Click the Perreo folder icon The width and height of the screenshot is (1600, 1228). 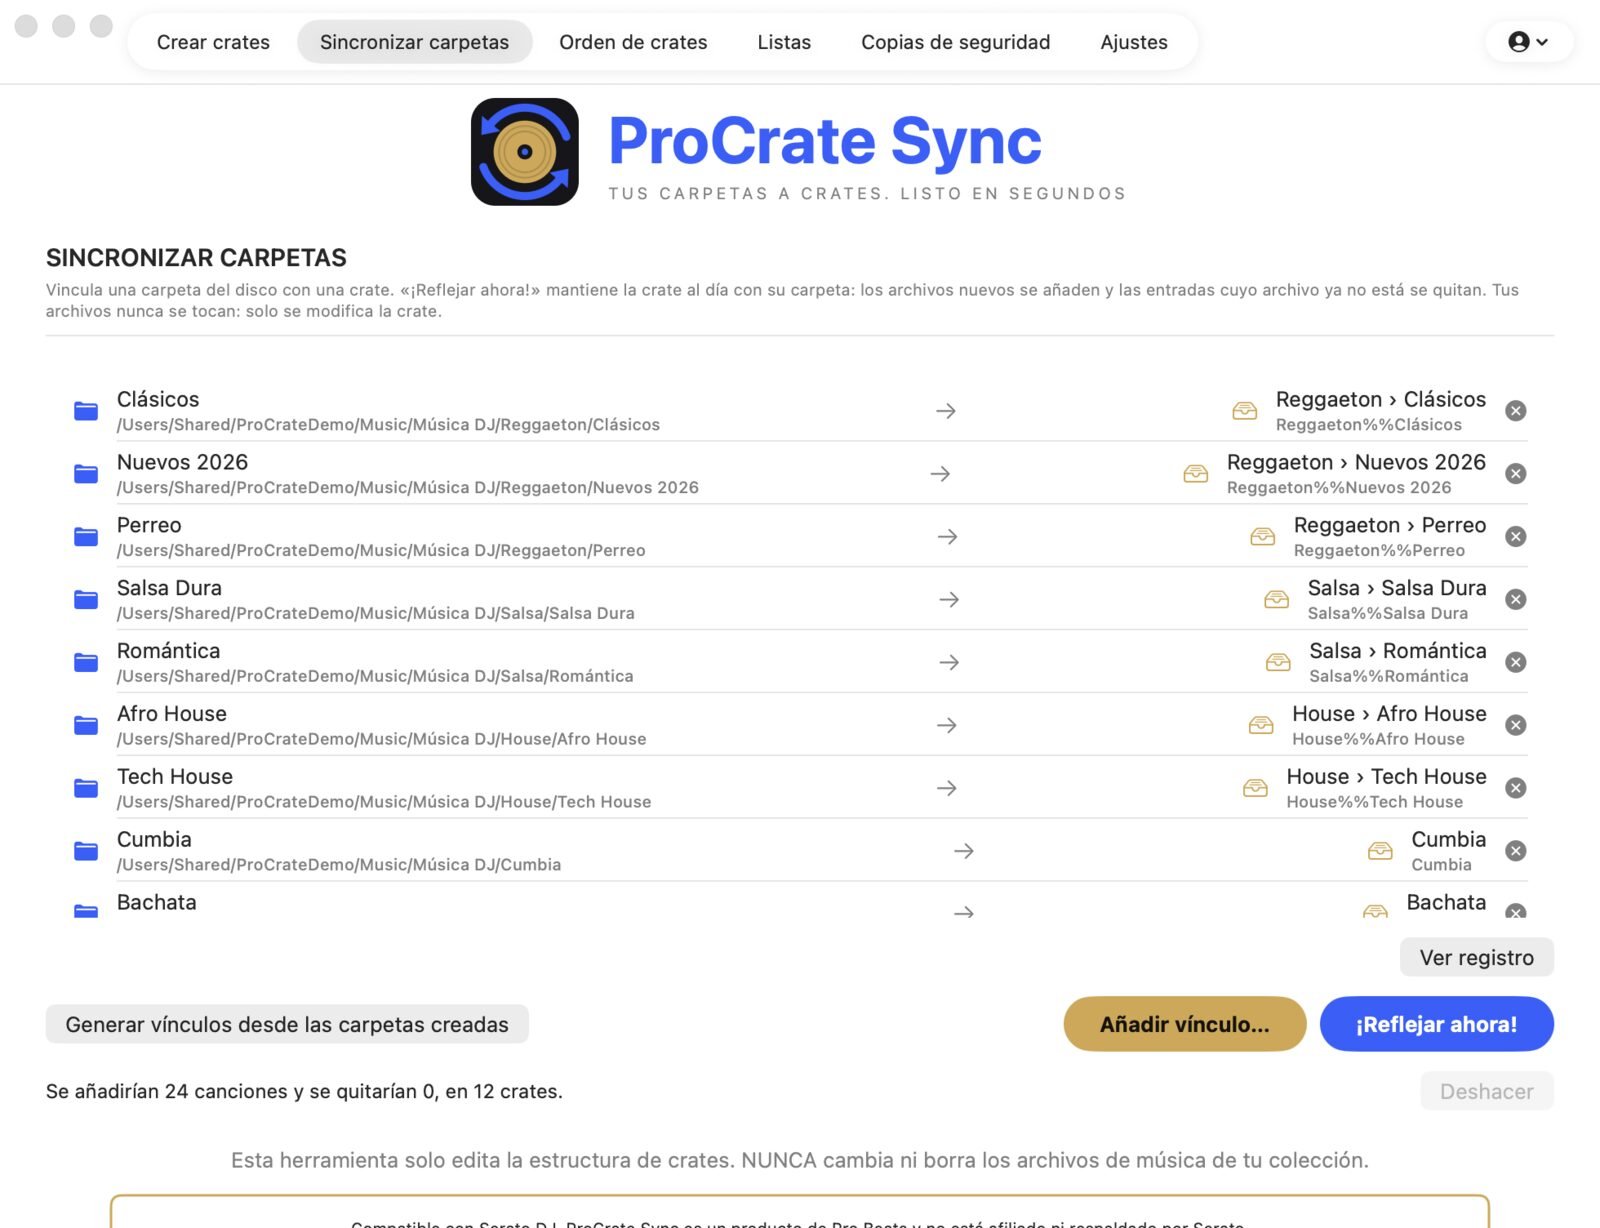[86, 537]
